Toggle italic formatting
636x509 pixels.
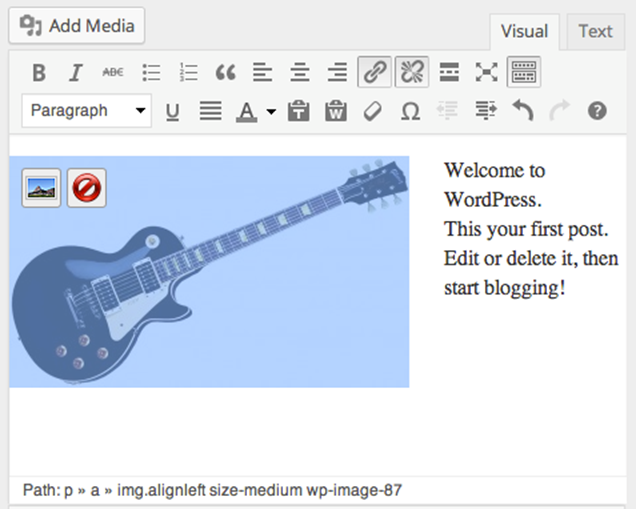point(76,73)
